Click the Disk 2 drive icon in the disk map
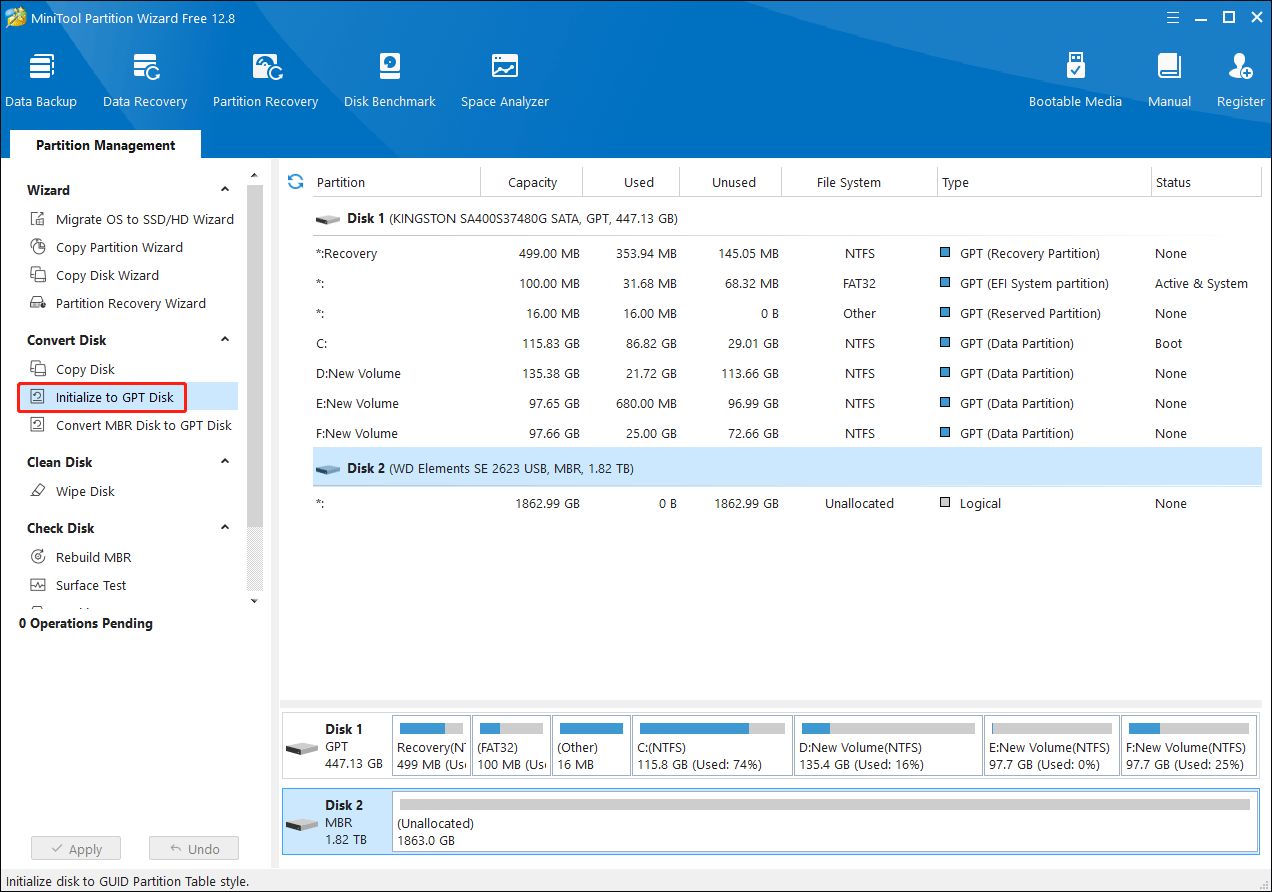Image resolution: width=1272 pixels, height=892 pixels. [302, 824]
